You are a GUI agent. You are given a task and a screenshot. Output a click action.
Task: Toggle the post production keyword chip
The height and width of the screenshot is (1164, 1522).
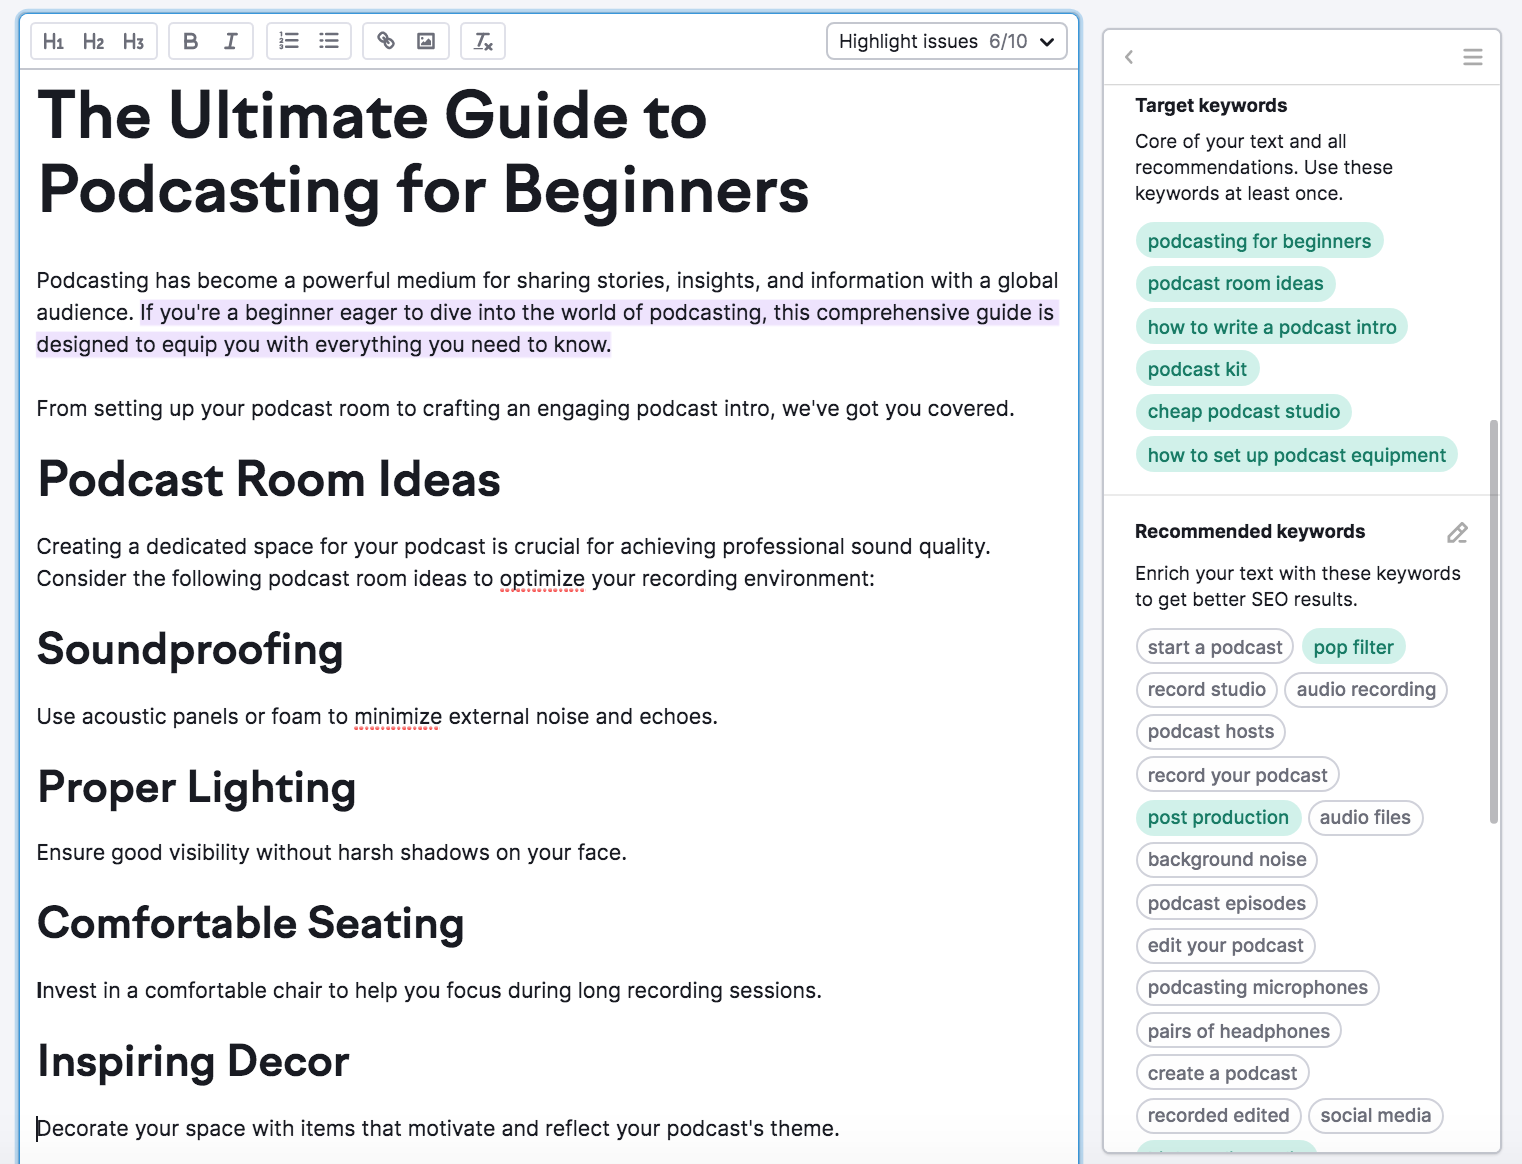point(1218,817)
